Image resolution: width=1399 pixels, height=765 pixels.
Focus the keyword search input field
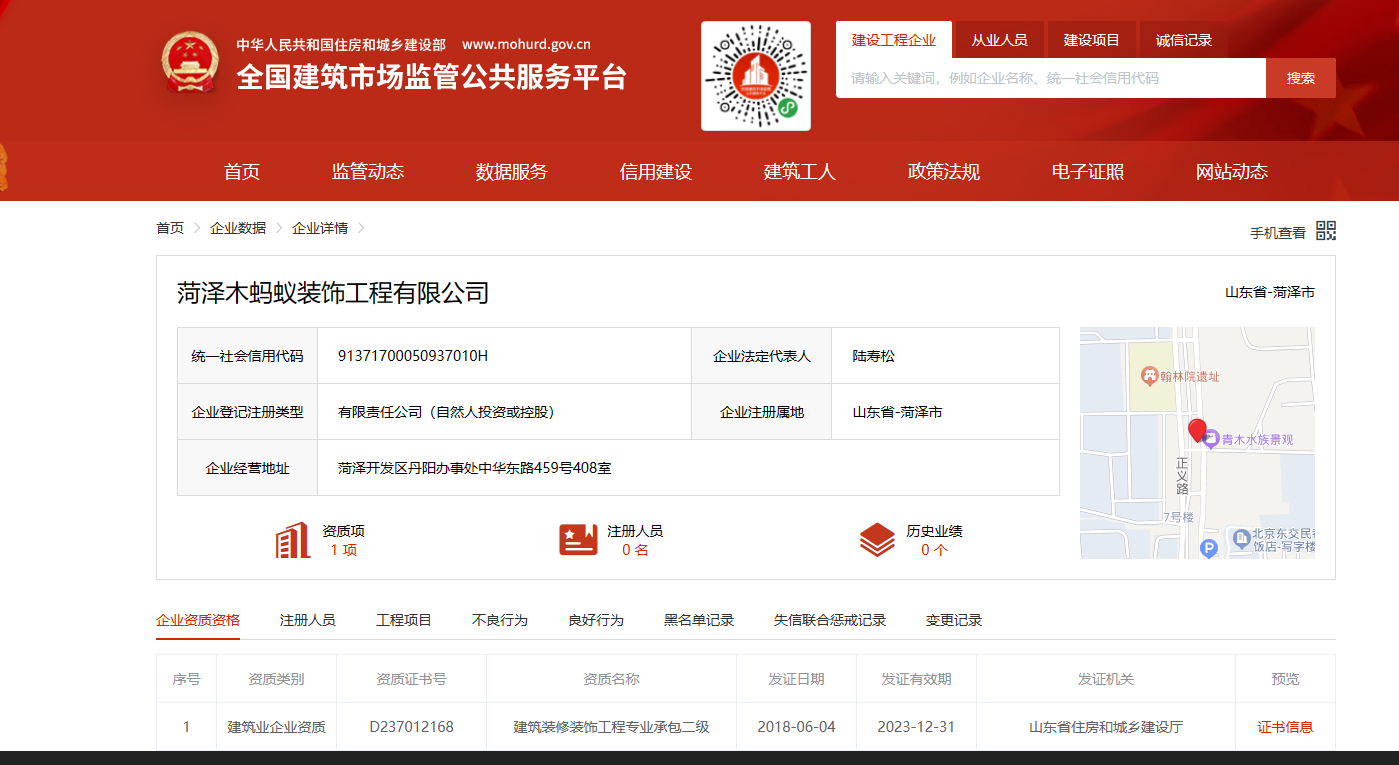[1051, 78]
